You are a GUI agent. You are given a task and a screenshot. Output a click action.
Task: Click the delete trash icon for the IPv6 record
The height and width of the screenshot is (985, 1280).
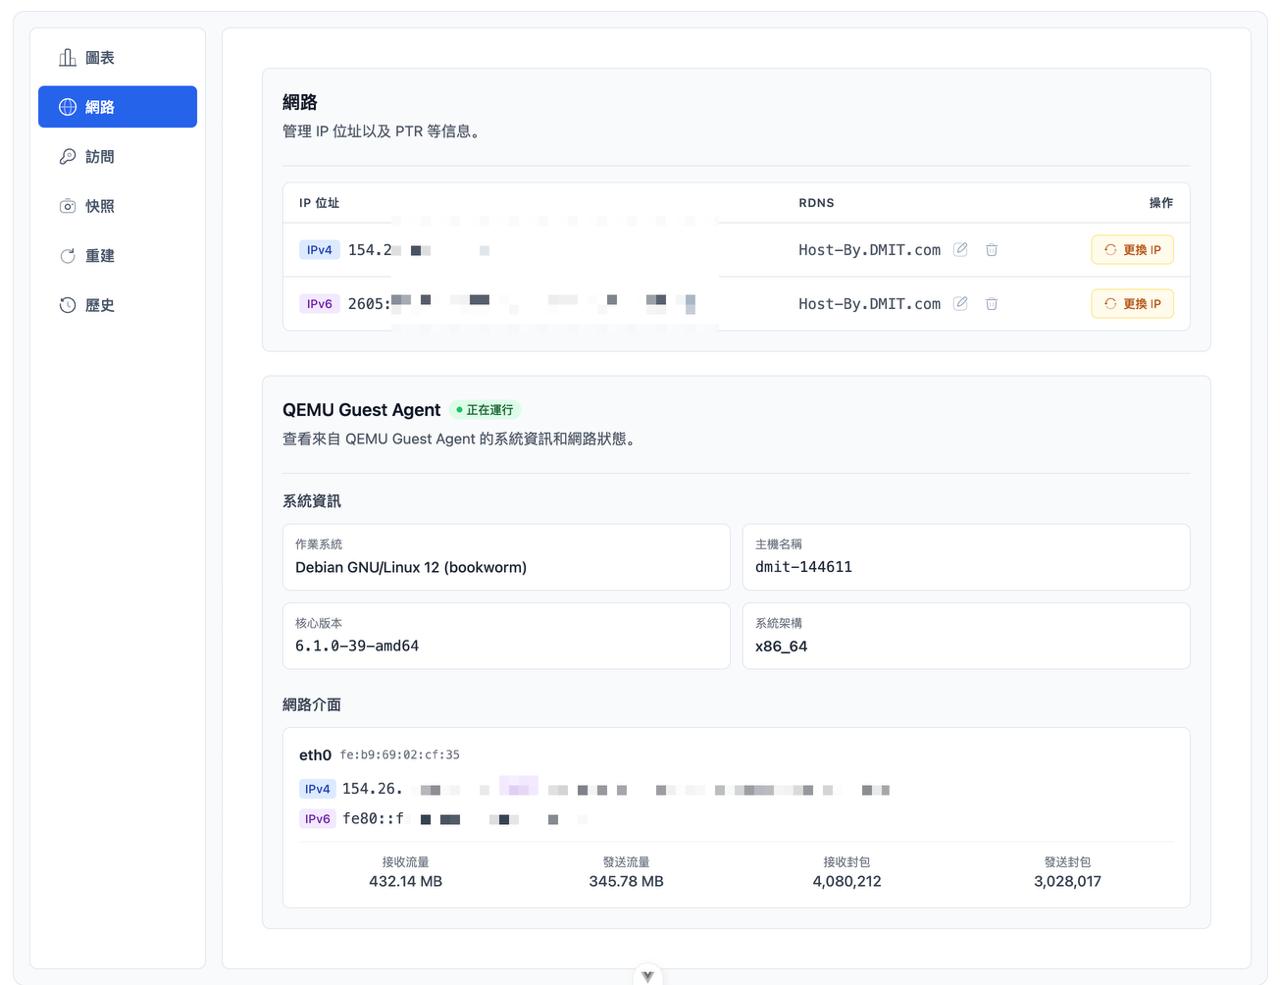click(x=991, y=303)
